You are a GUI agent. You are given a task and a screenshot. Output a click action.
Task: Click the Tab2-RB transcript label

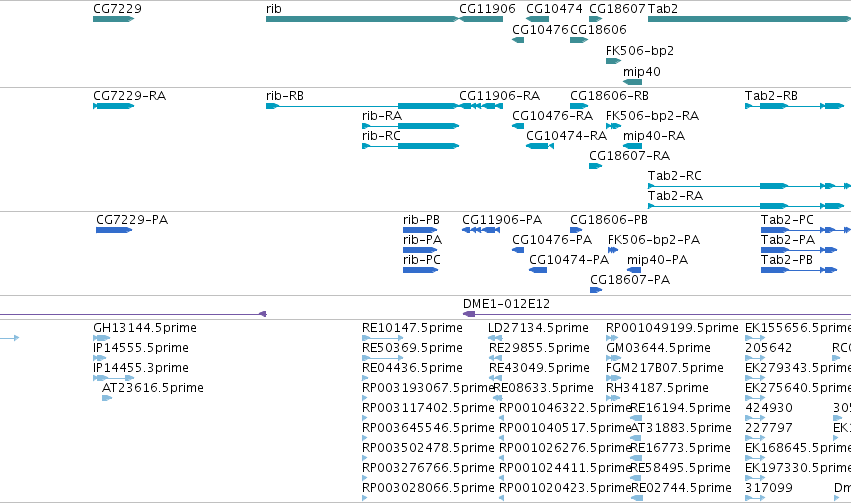coord(771,96)
